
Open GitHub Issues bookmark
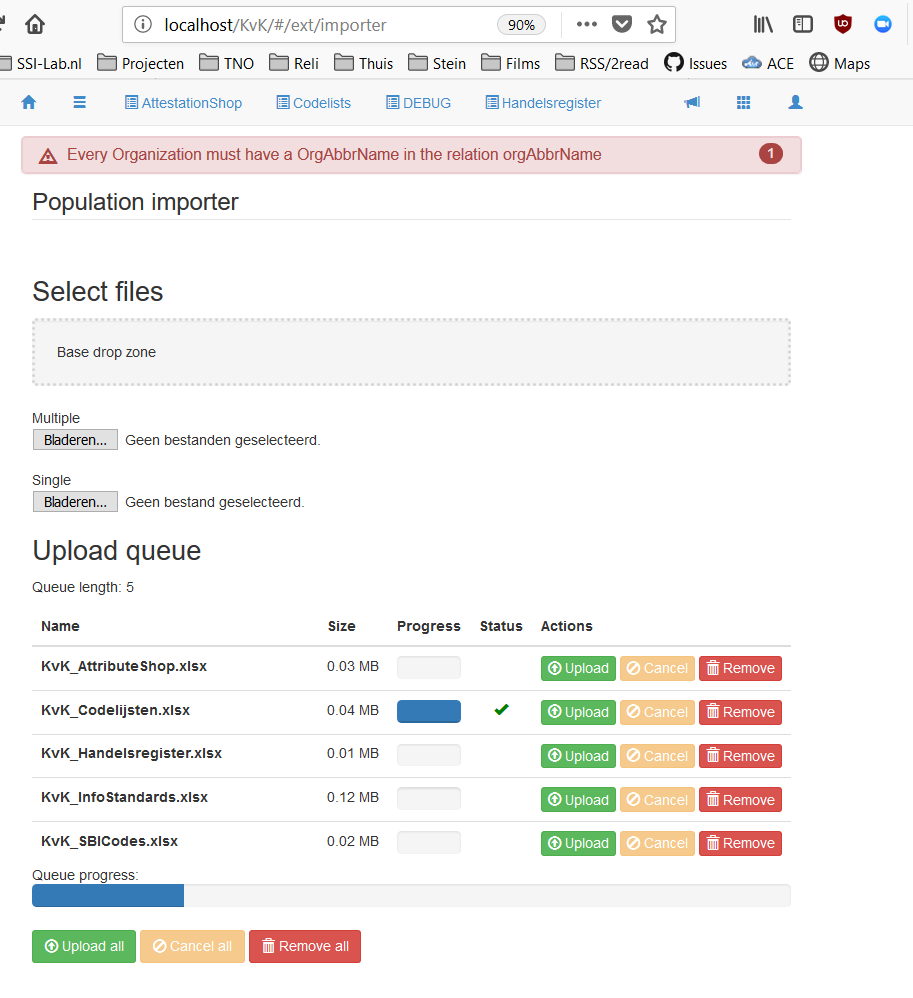point(695,64)
